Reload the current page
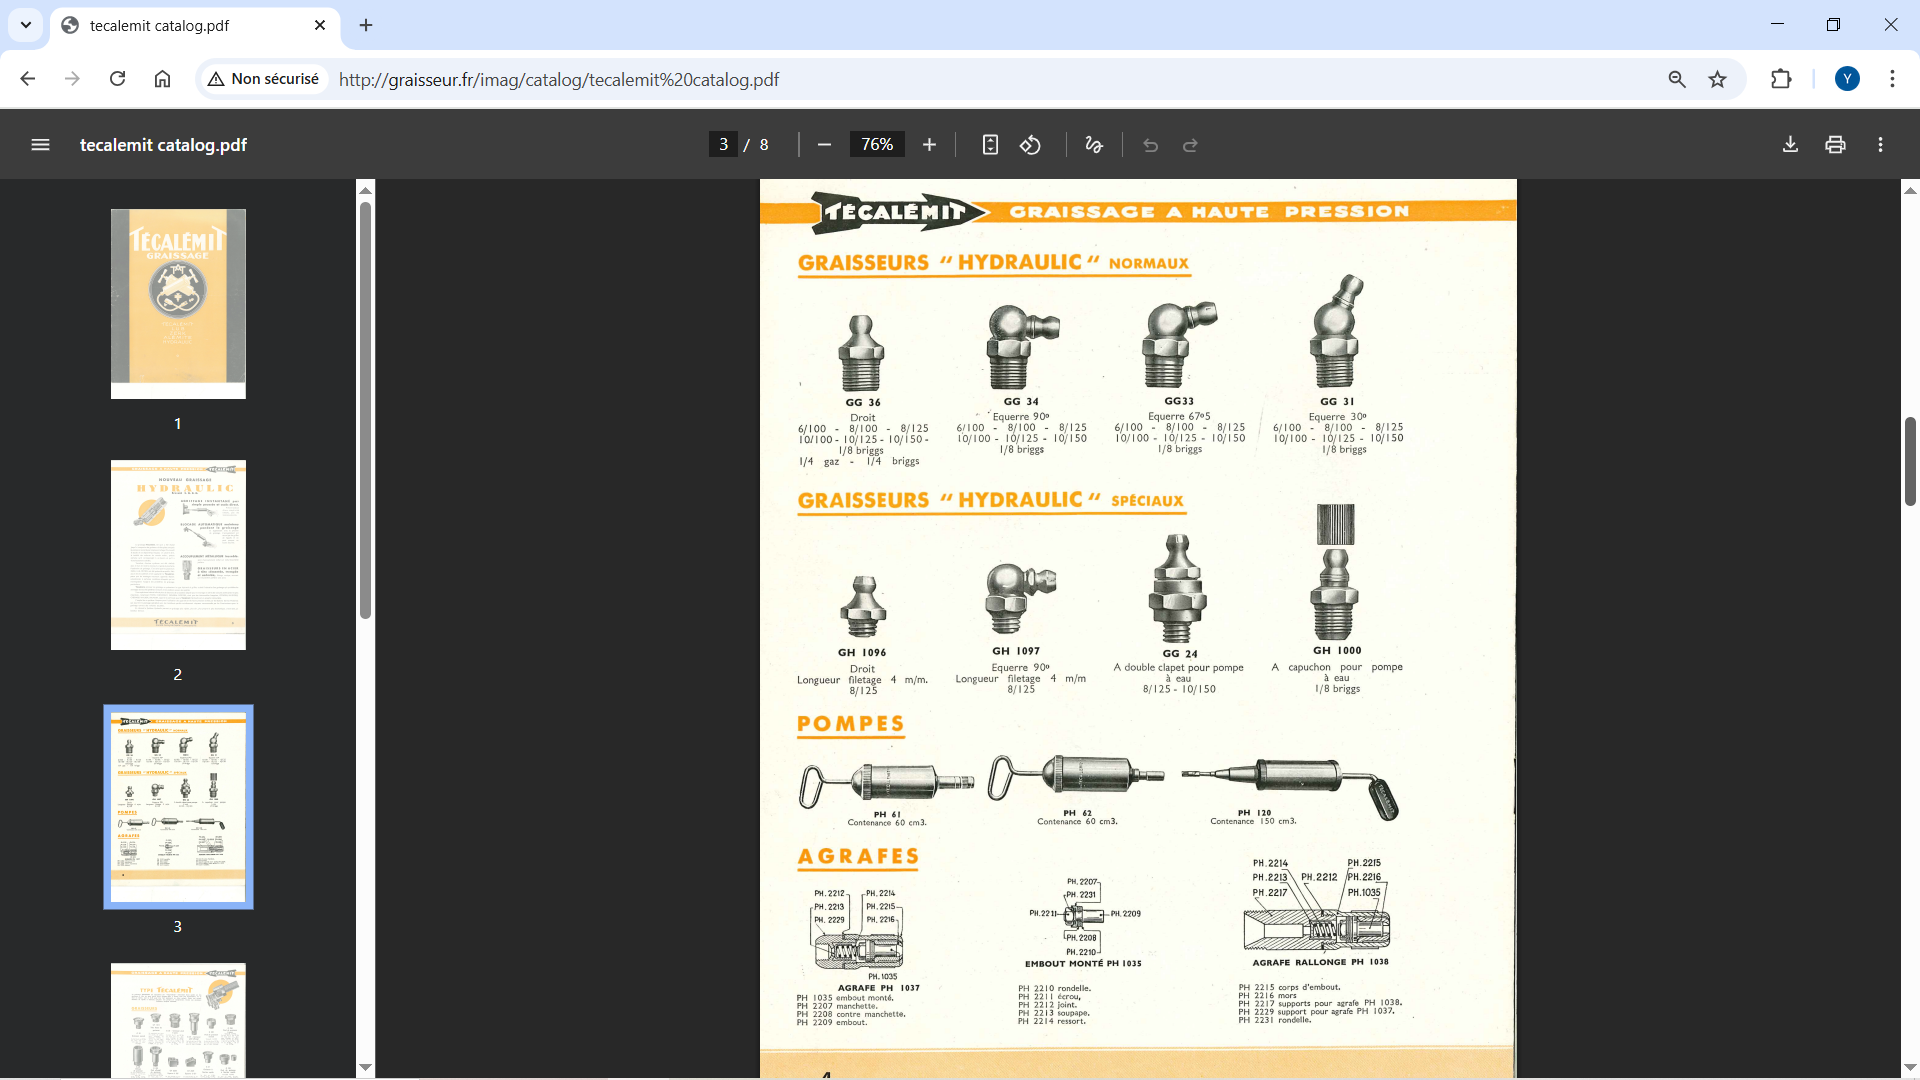The height and width of the screenshot is (1080, 1920). pyautogui.click(x=117, y=79)
